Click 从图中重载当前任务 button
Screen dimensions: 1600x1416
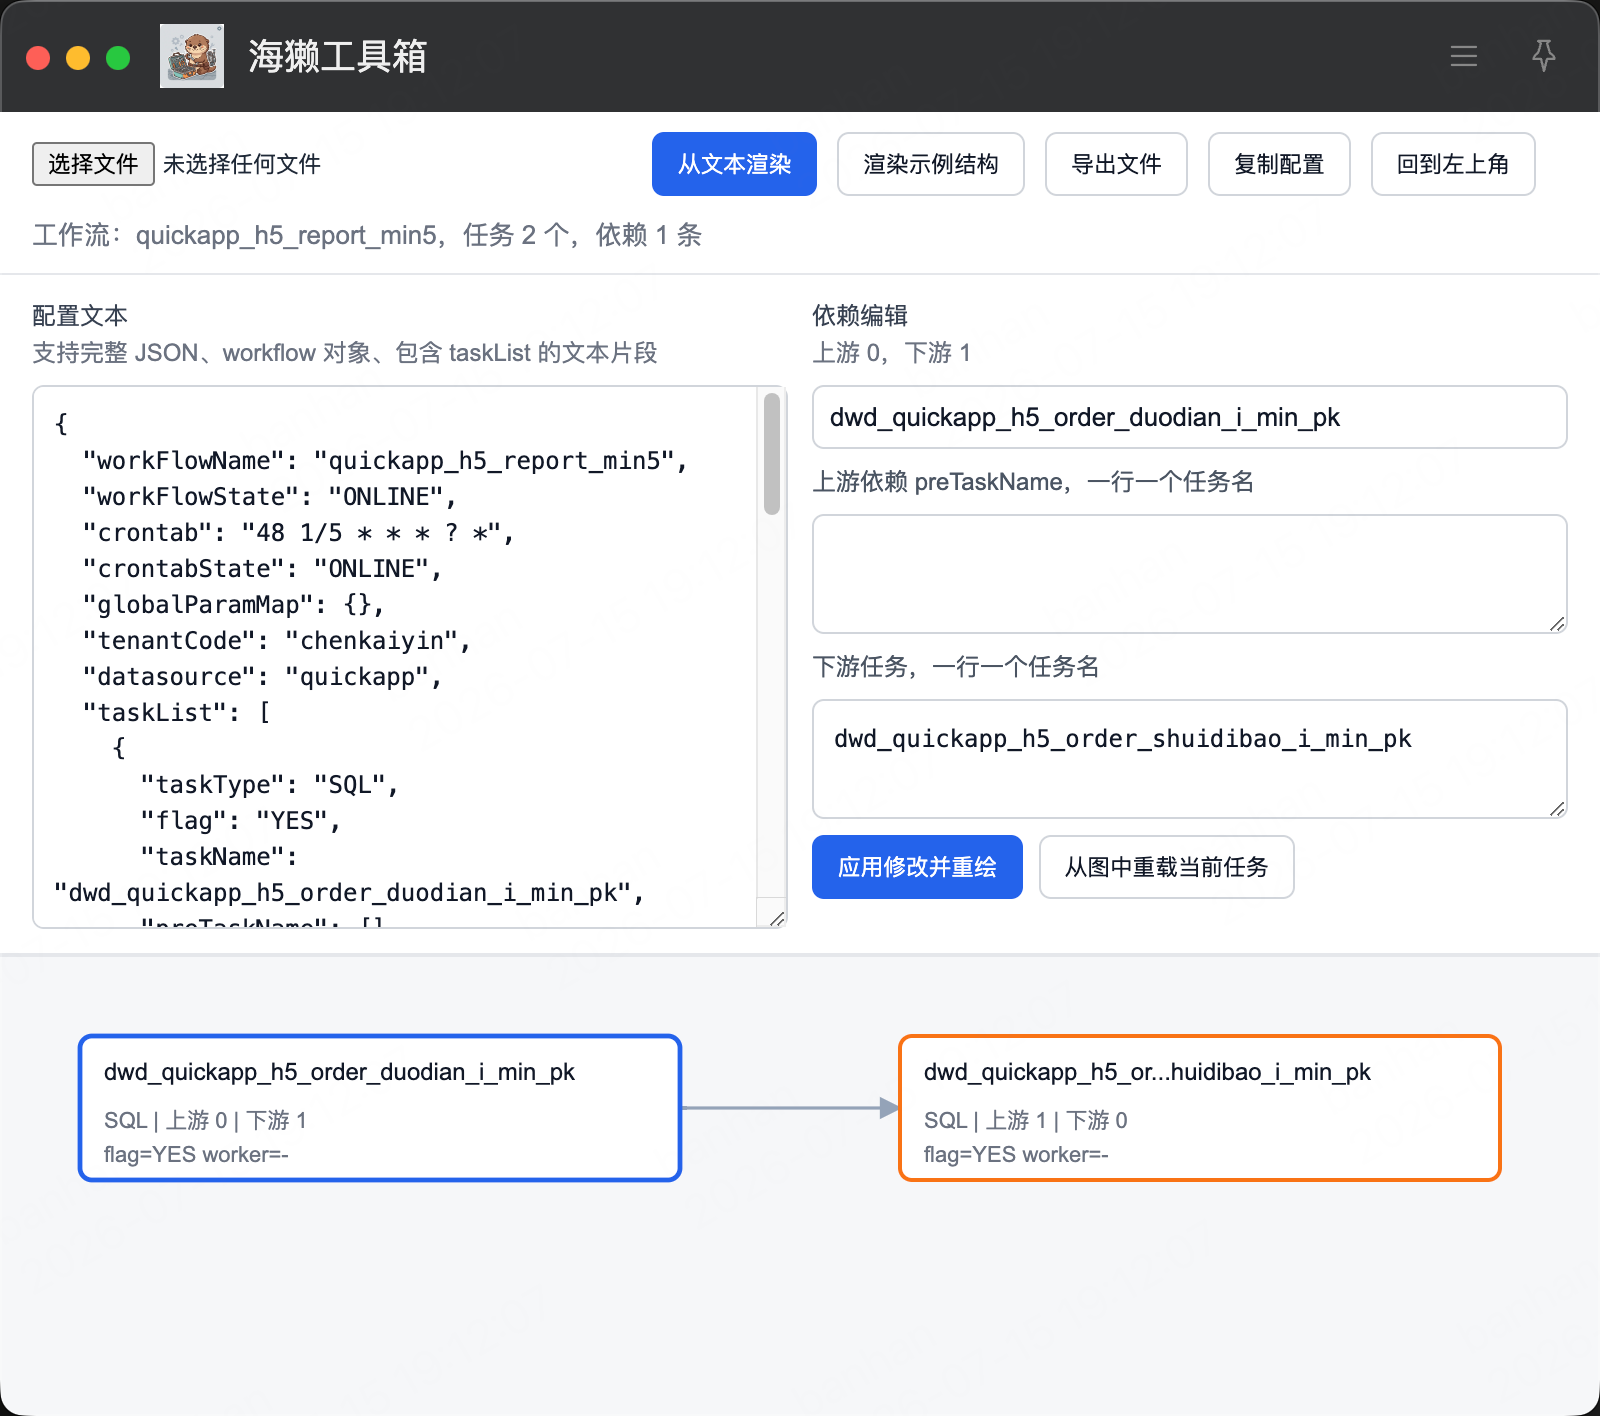coord(1166,867)
